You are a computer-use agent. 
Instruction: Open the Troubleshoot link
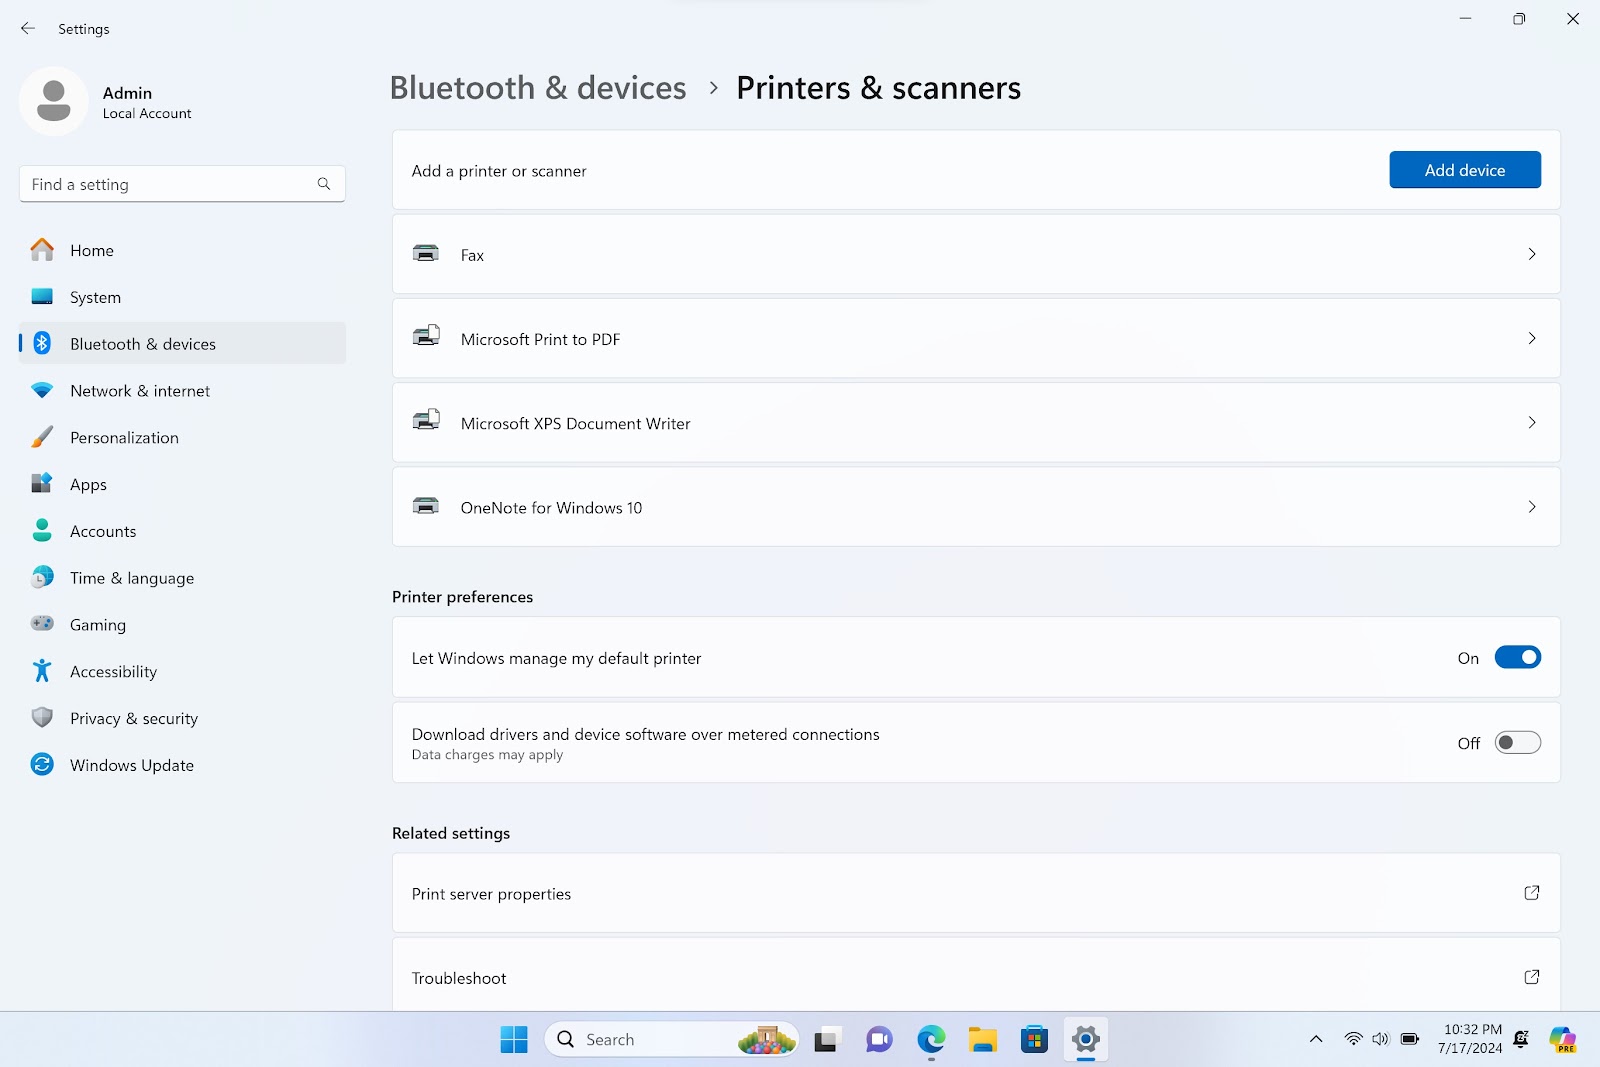976,977
